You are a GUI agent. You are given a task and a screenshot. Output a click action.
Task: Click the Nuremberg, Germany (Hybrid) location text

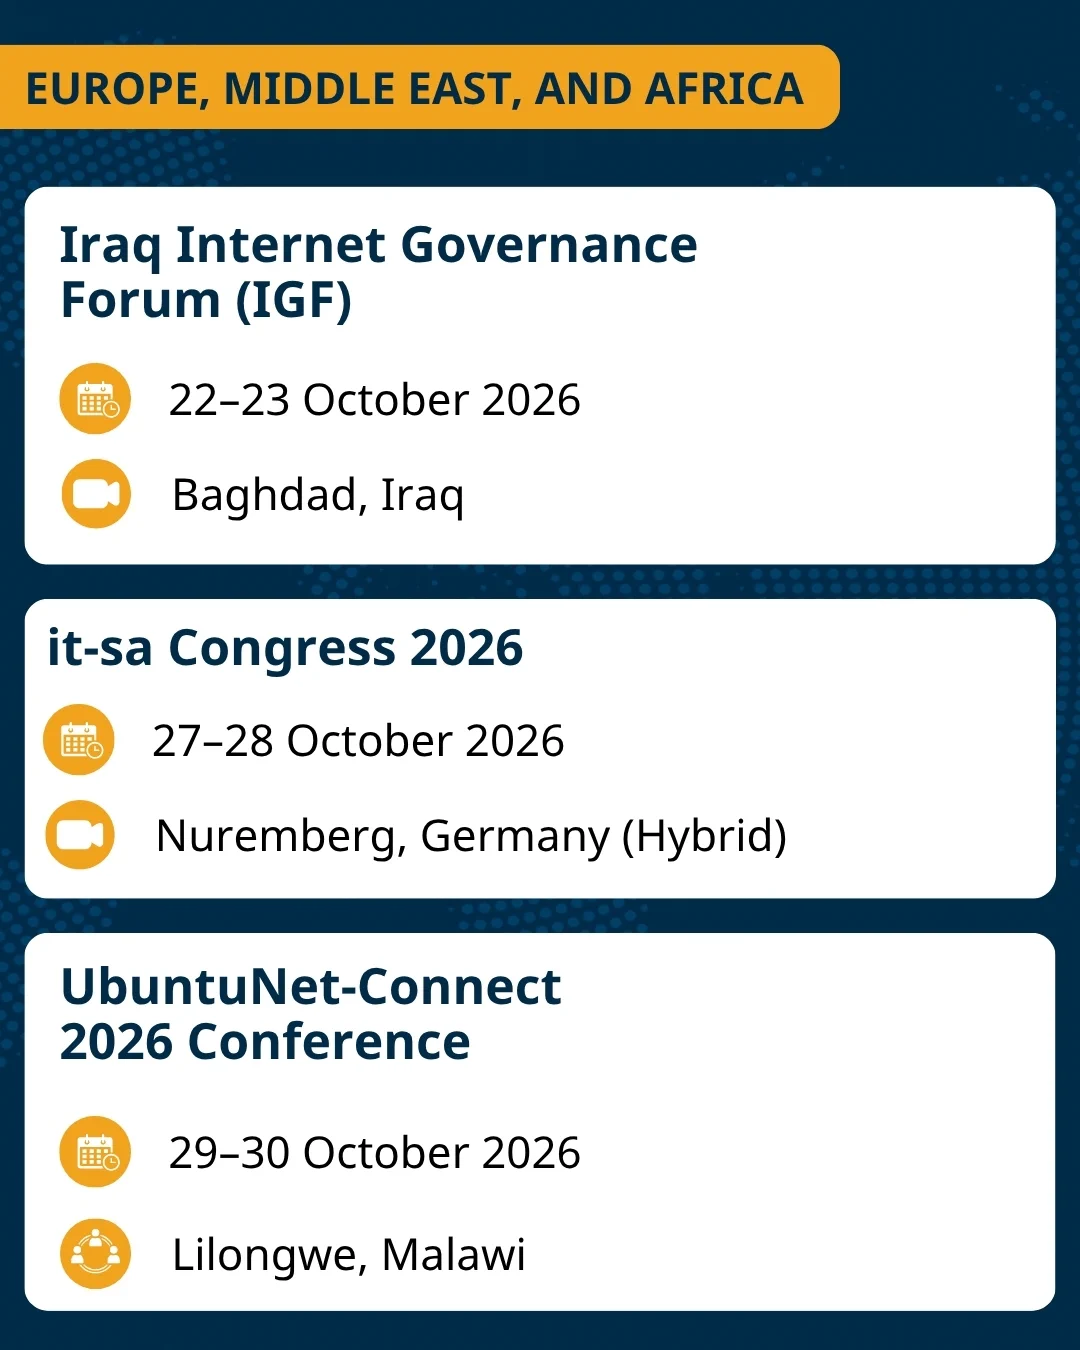(x=471, y=837)
